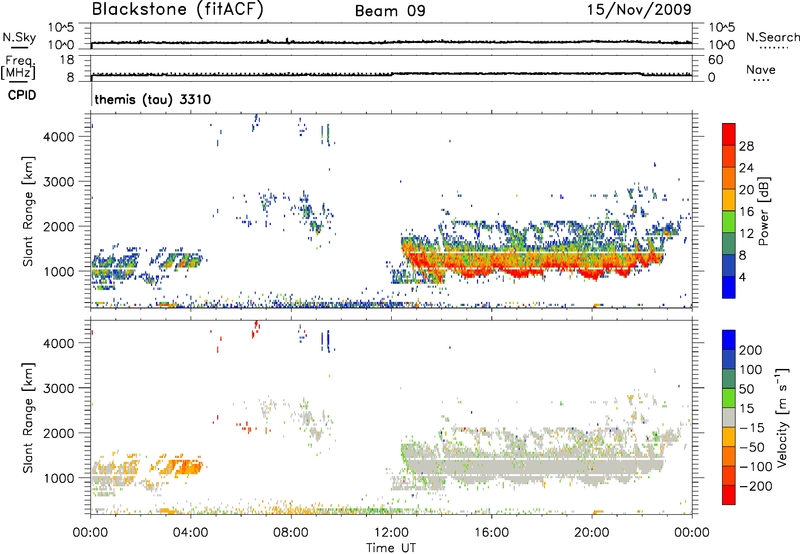Viewport: 800px width, 554px height.
Task: Click the '28' label on the Power colorbar
Action: (746, 146)
